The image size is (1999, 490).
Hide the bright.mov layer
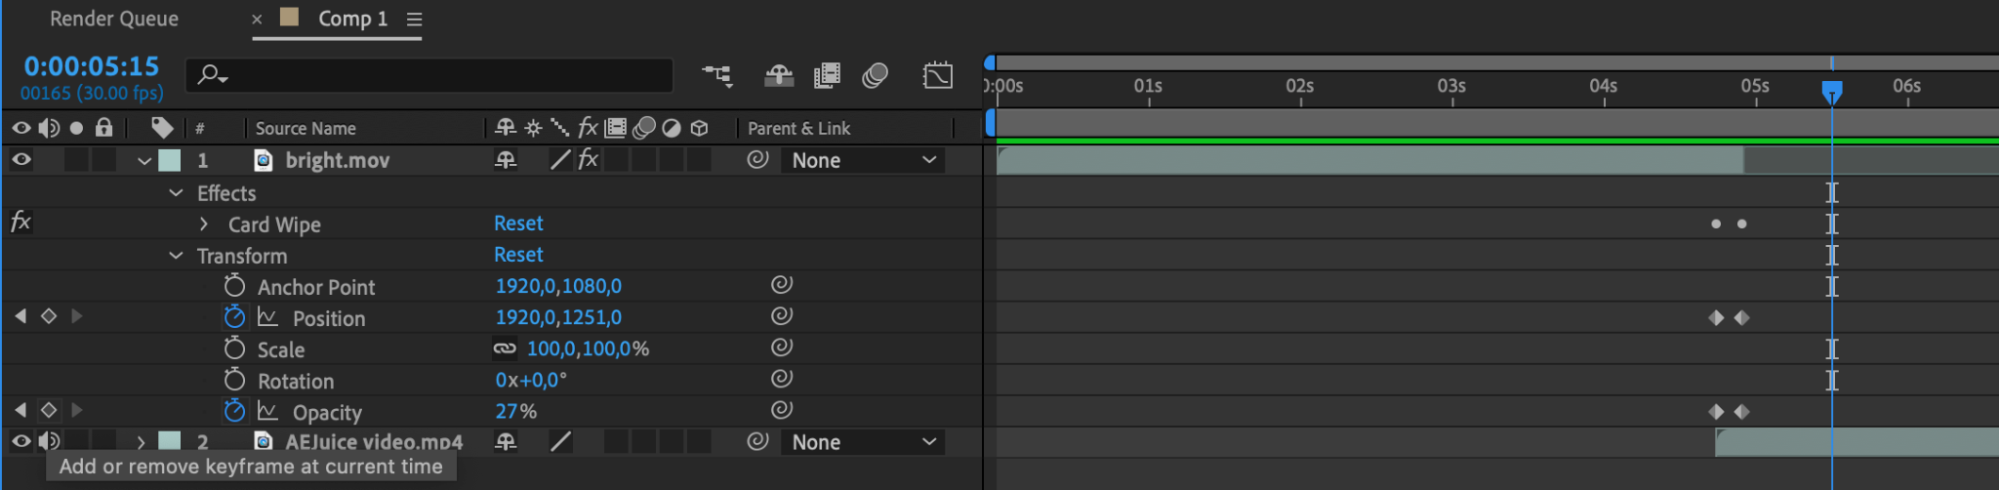click(21, 160)
